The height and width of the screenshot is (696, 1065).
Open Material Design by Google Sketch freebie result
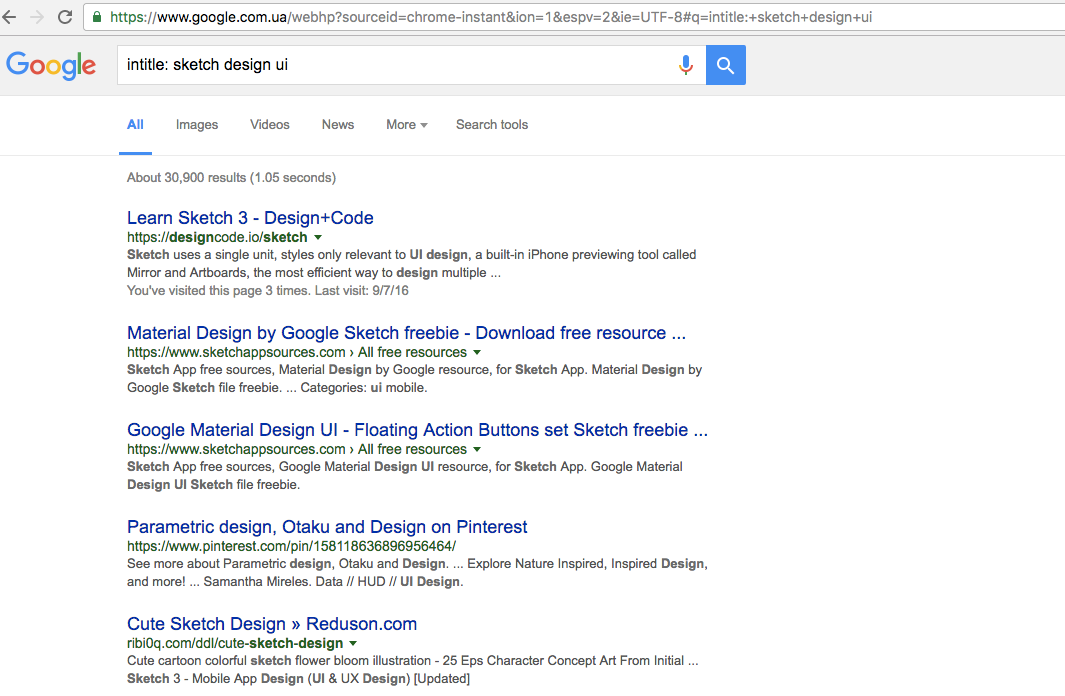tap(406, 333)
